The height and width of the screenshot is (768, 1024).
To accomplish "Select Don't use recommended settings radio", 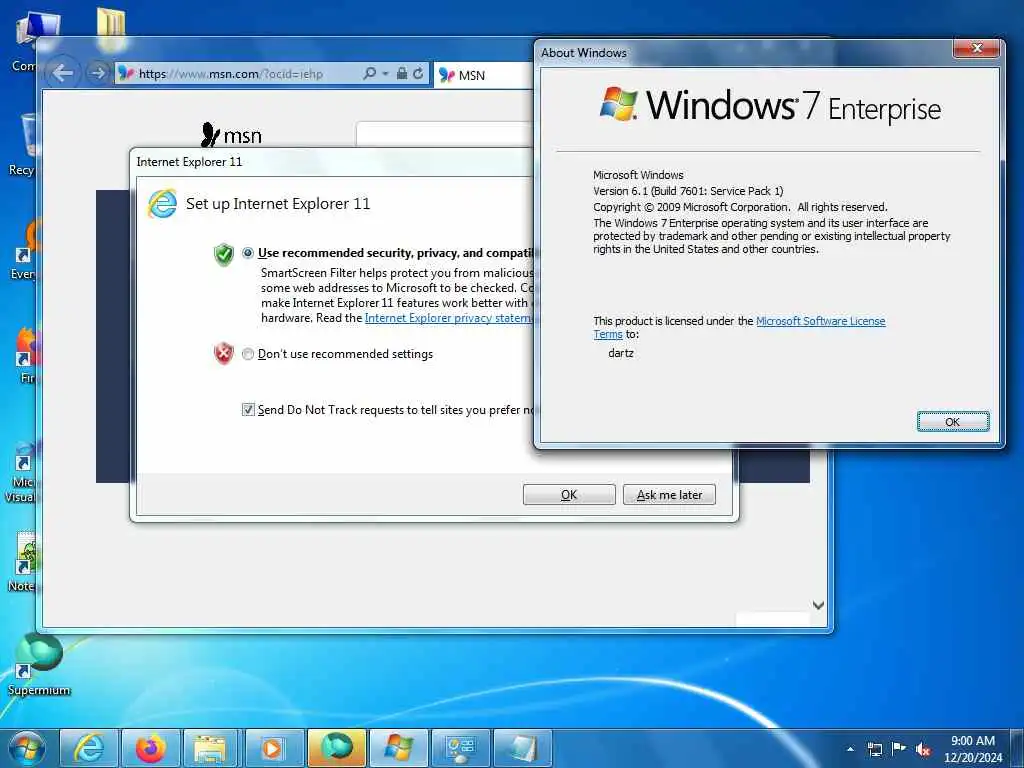I will pyautogui.click(x=248, y=354).
